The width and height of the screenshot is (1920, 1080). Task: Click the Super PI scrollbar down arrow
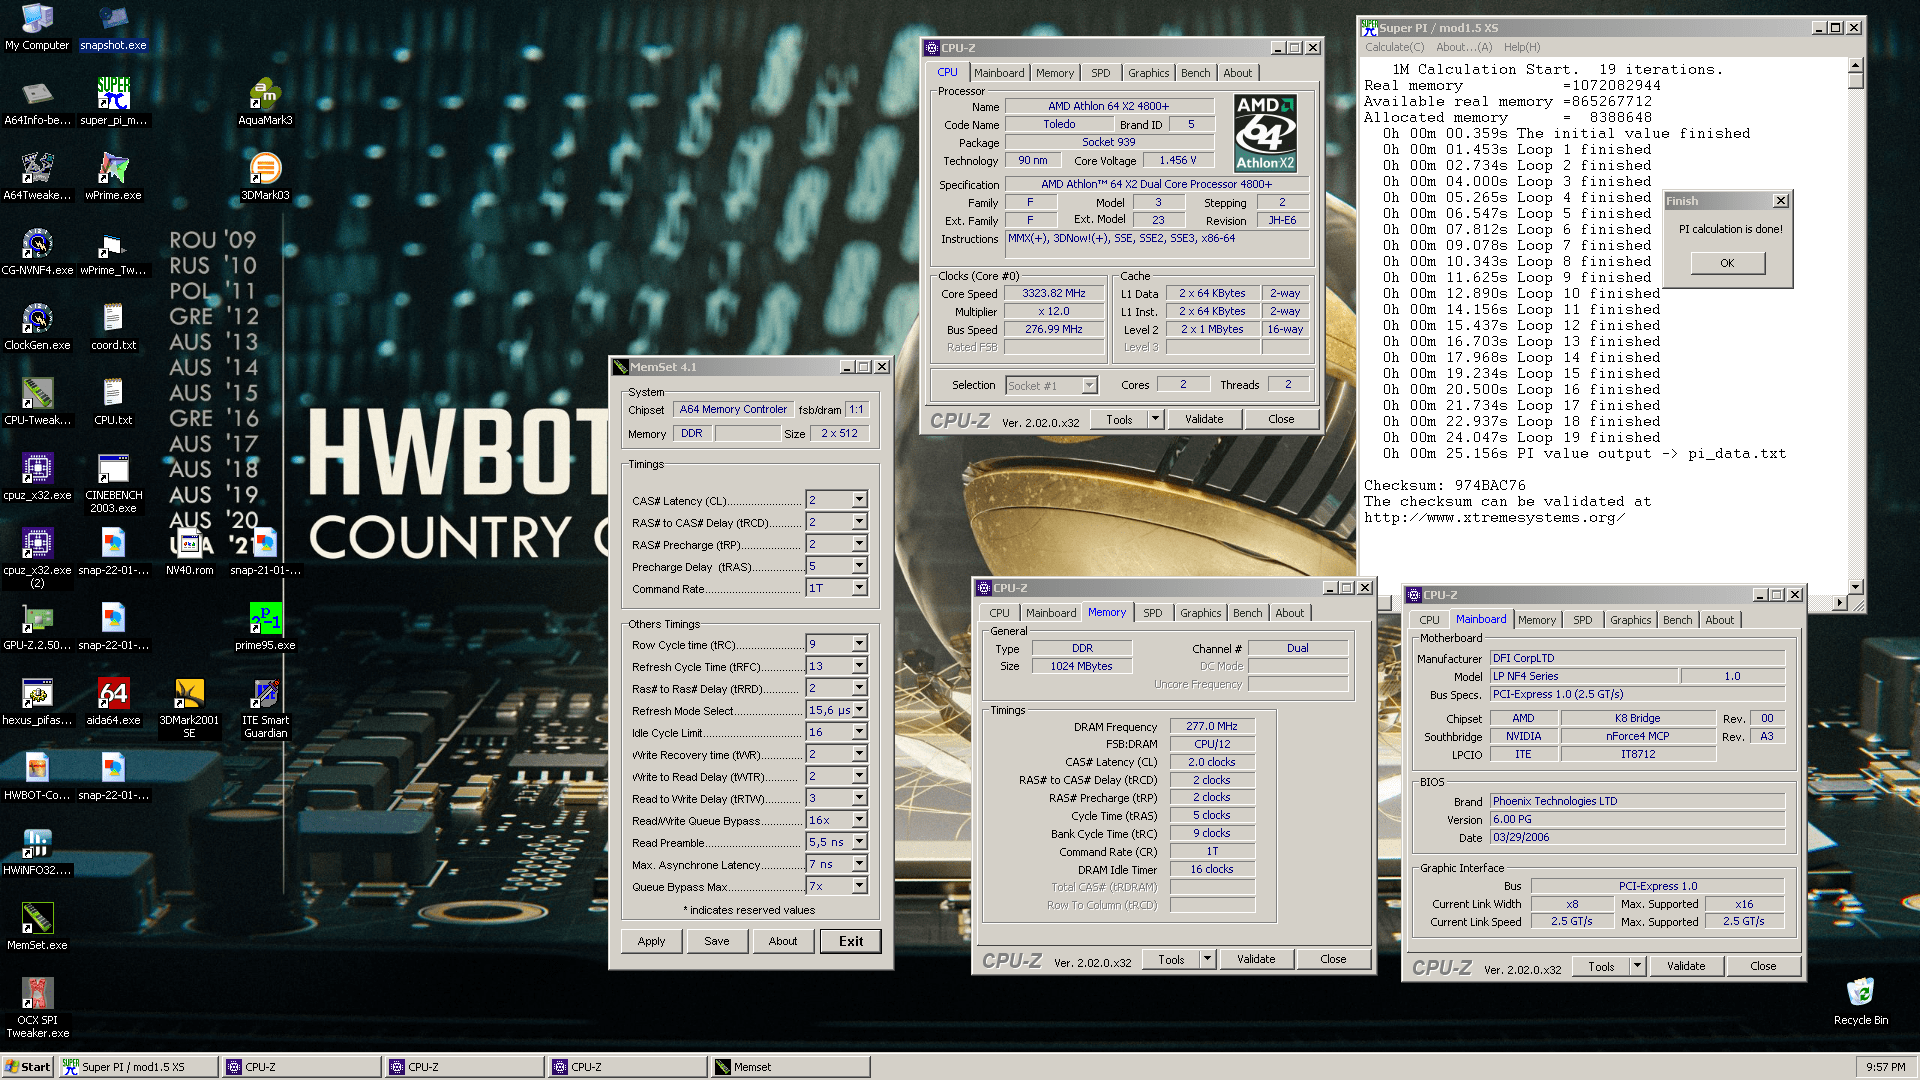point(1856,587)
